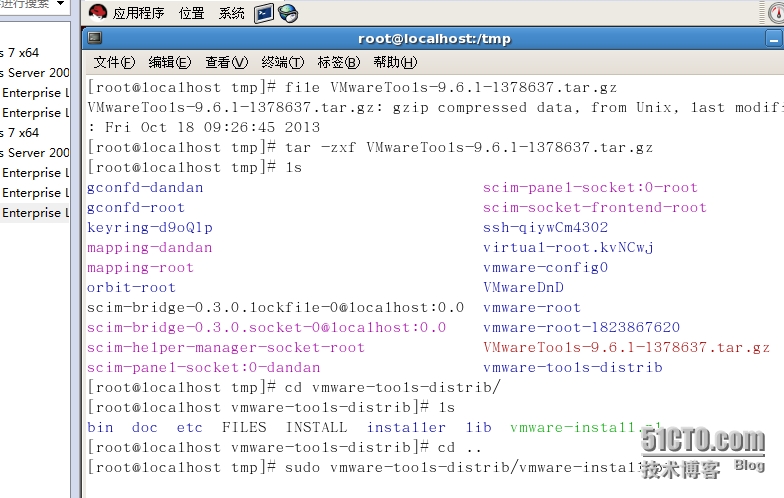Image resolution: width=784 pixels, height=498 pixels.
Task: Click the INSTALL entry
Action: pos(316,428)
